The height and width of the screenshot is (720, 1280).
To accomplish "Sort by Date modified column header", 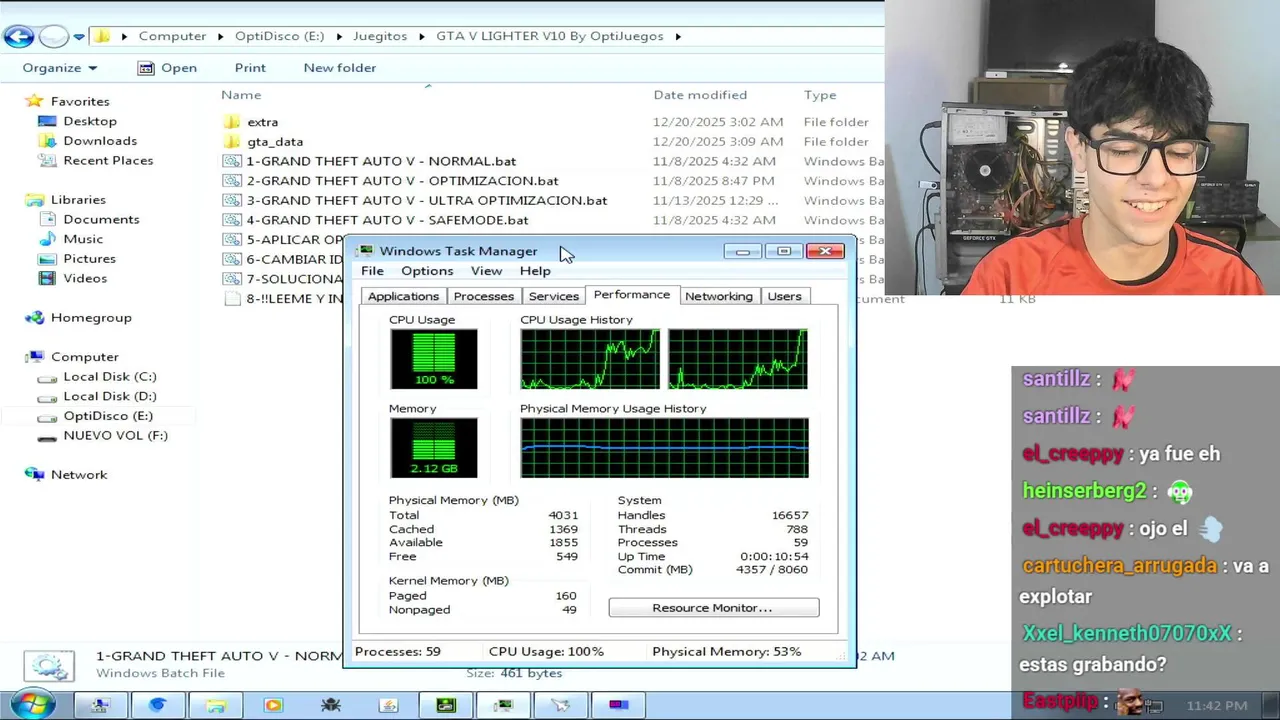I will [x=700, y=95].
